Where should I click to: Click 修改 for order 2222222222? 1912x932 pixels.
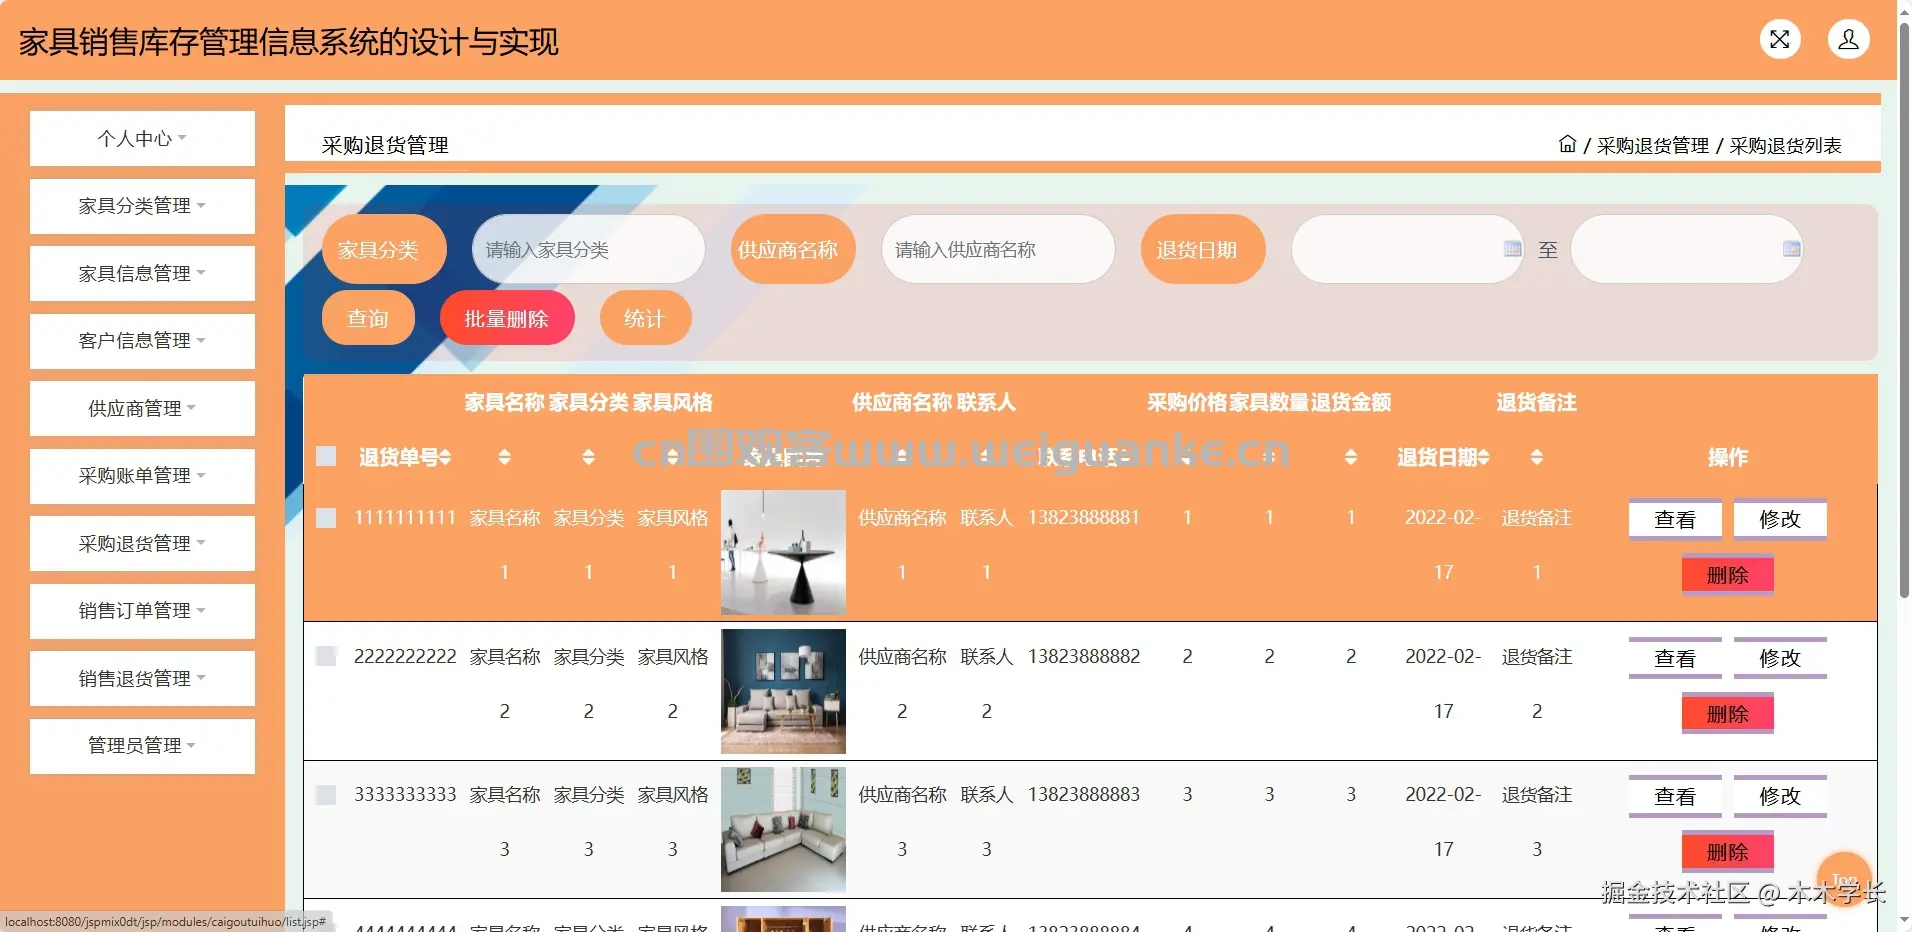click(1780, 658)
